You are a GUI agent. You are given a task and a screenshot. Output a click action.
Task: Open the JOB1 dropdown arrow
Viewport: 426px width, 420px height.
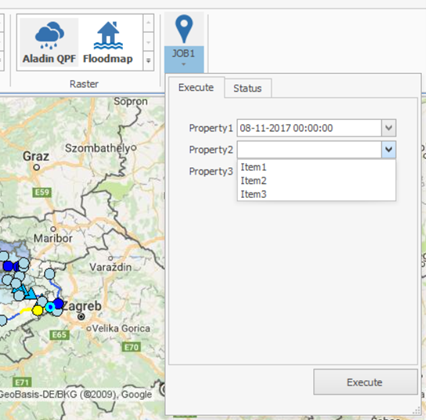click(x=184, y=64)
